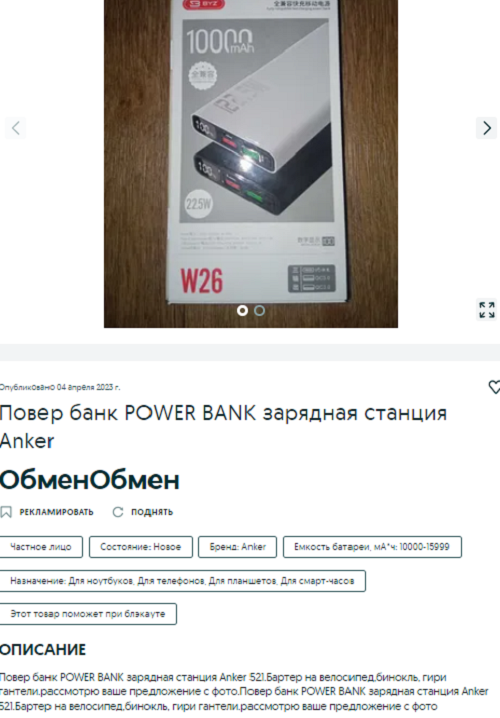Select the first photo indicator dot
Viewport: 500px width, 718px height.
(x=242, y=311)
